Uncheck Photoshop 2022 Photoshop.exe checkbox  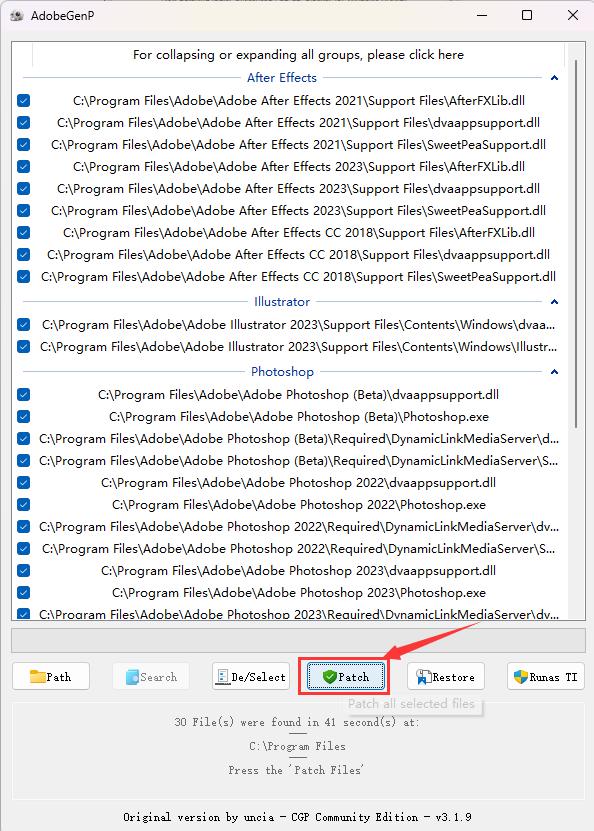[23, 505]
